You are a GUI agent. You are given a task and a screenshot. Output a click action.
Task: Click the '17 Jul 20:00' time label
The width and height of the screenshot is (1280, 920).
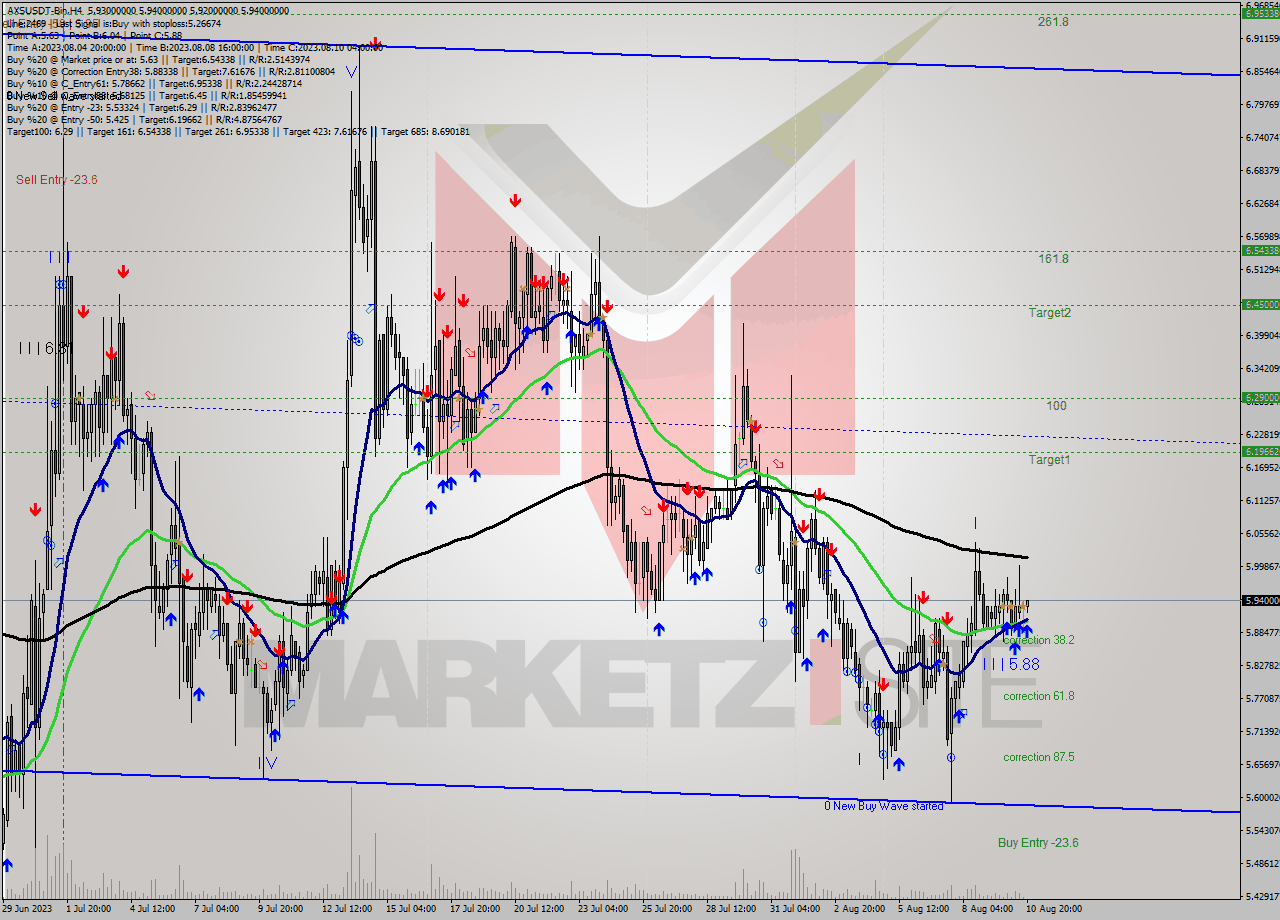point(475,909)
